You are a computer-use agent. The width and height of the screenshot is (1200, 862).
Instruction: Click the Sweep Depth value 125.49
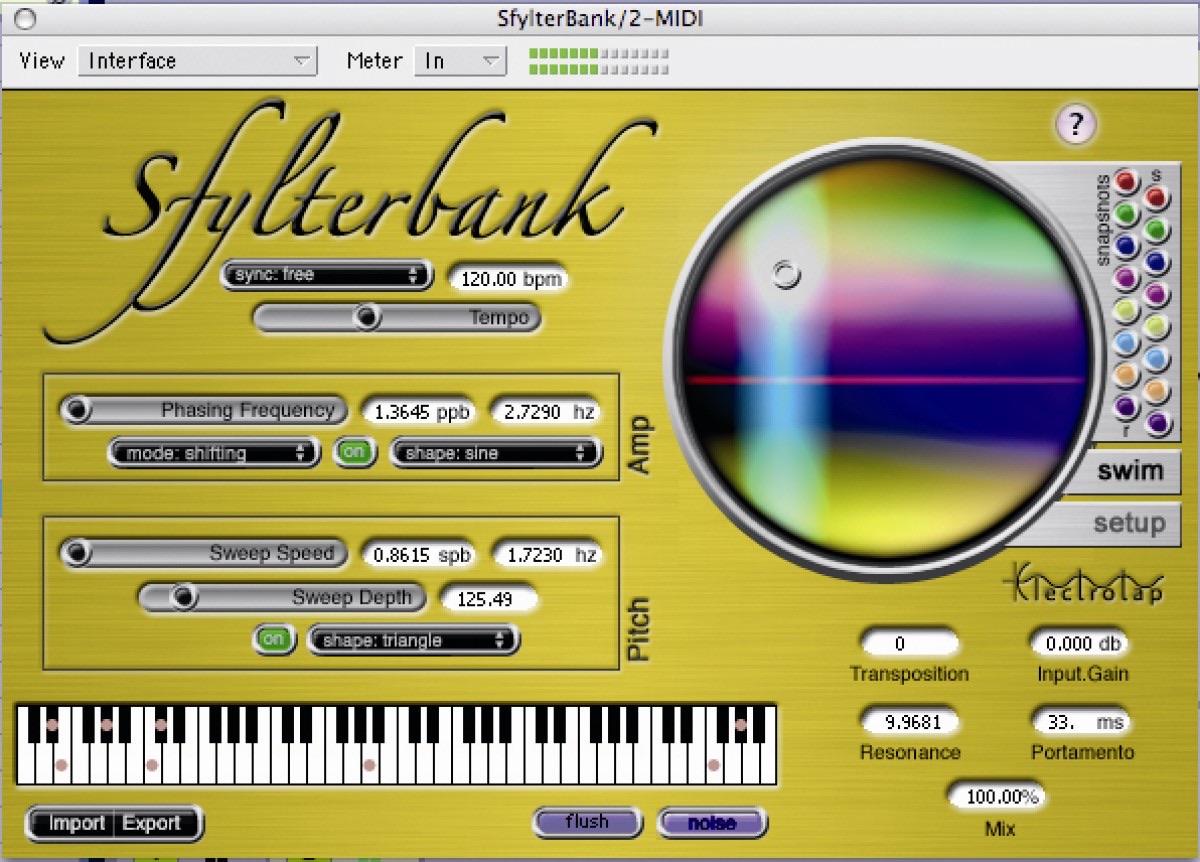point(487,599)
